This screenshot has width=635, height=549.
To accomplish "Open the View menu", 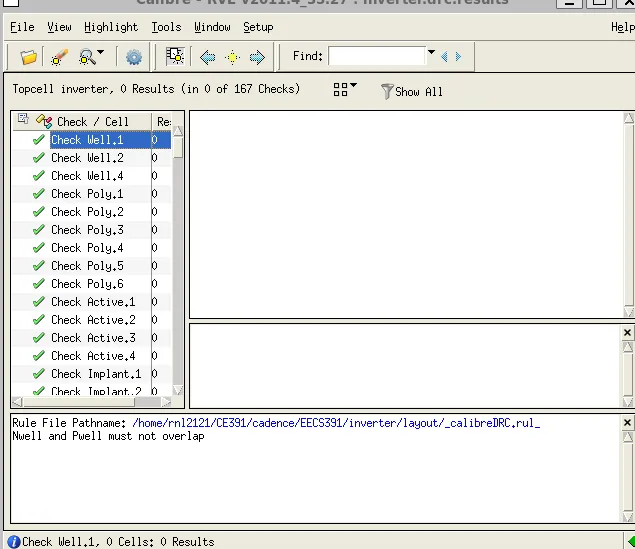I will 59,27.
